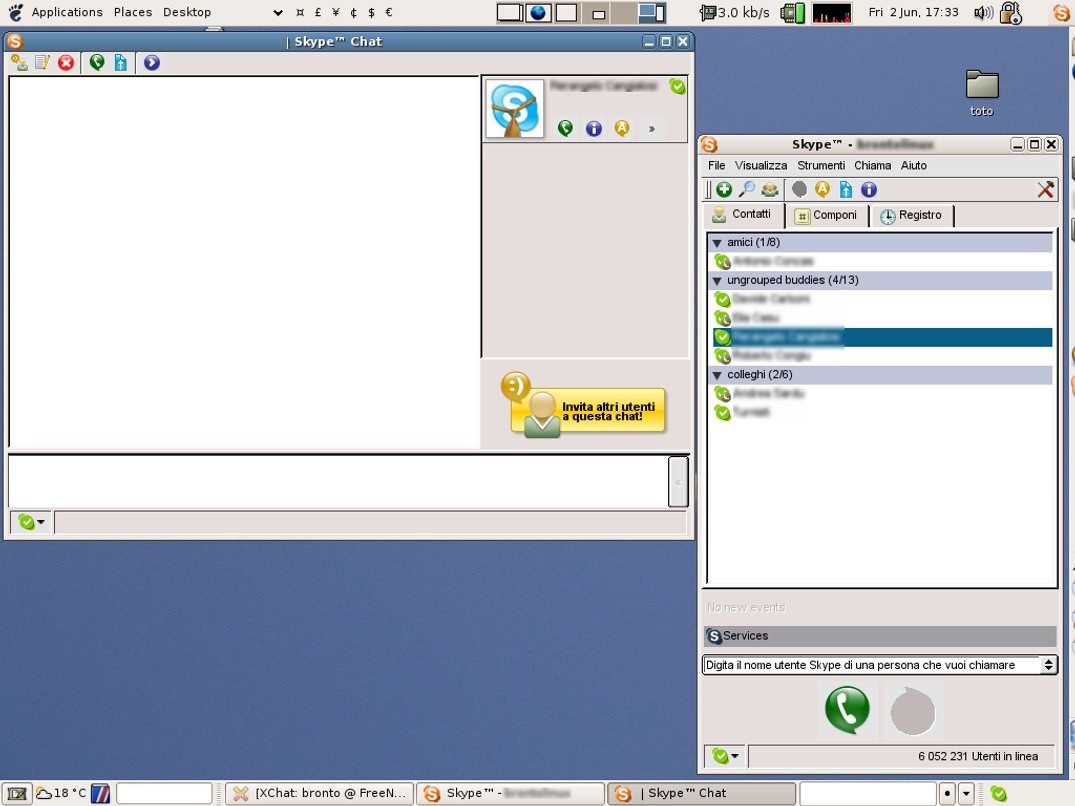This screenshot has height=806, width=1075.
Task: Click No new events text
Action: [x=746, y=607]
